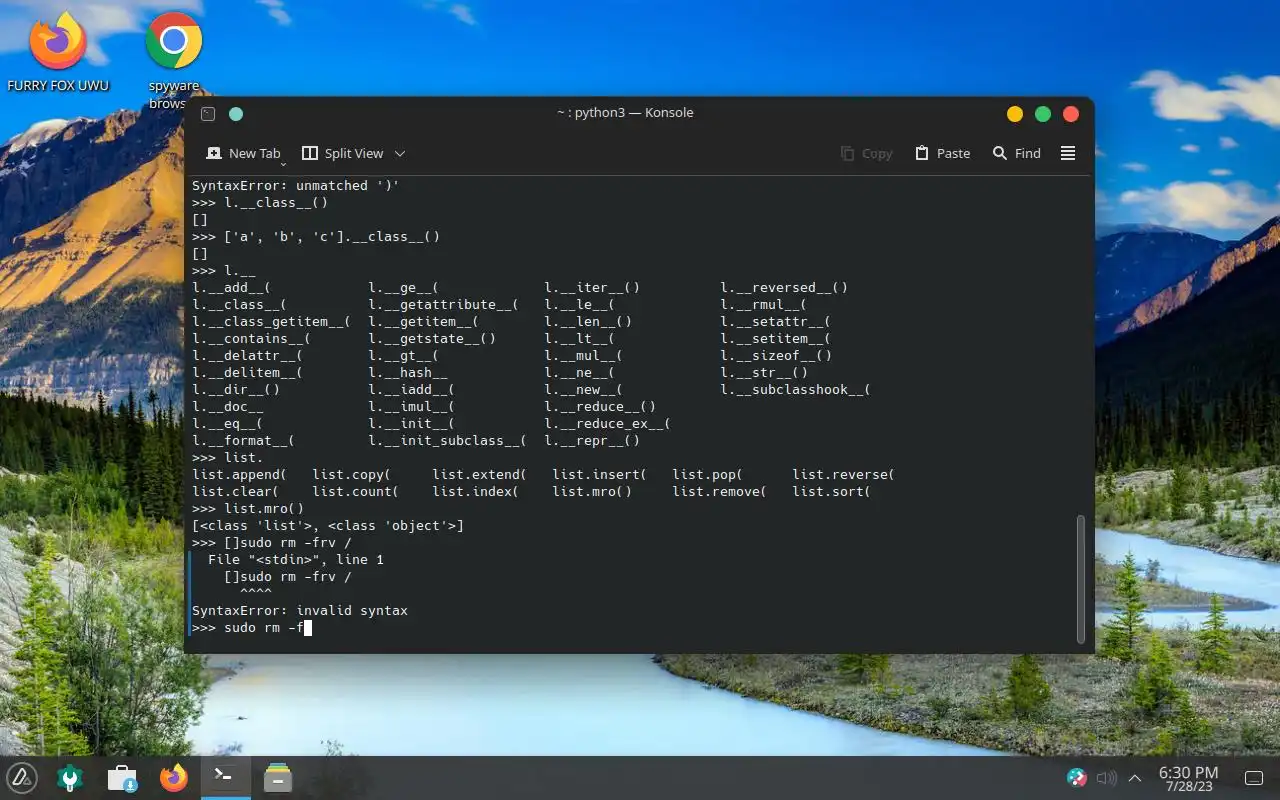1280x800 pixels.
Task: Click the line SyntaxError: unmatched ')'
Action: (296, 186)
